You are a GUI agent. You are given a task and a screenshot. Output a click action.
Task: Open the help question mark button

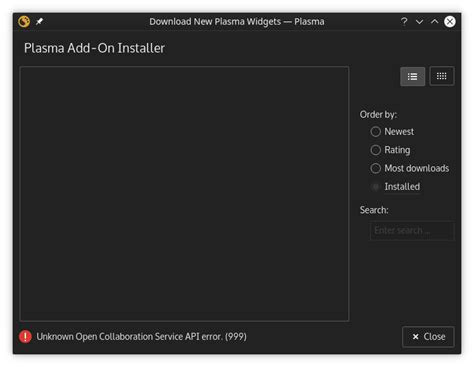coord(404,22)
